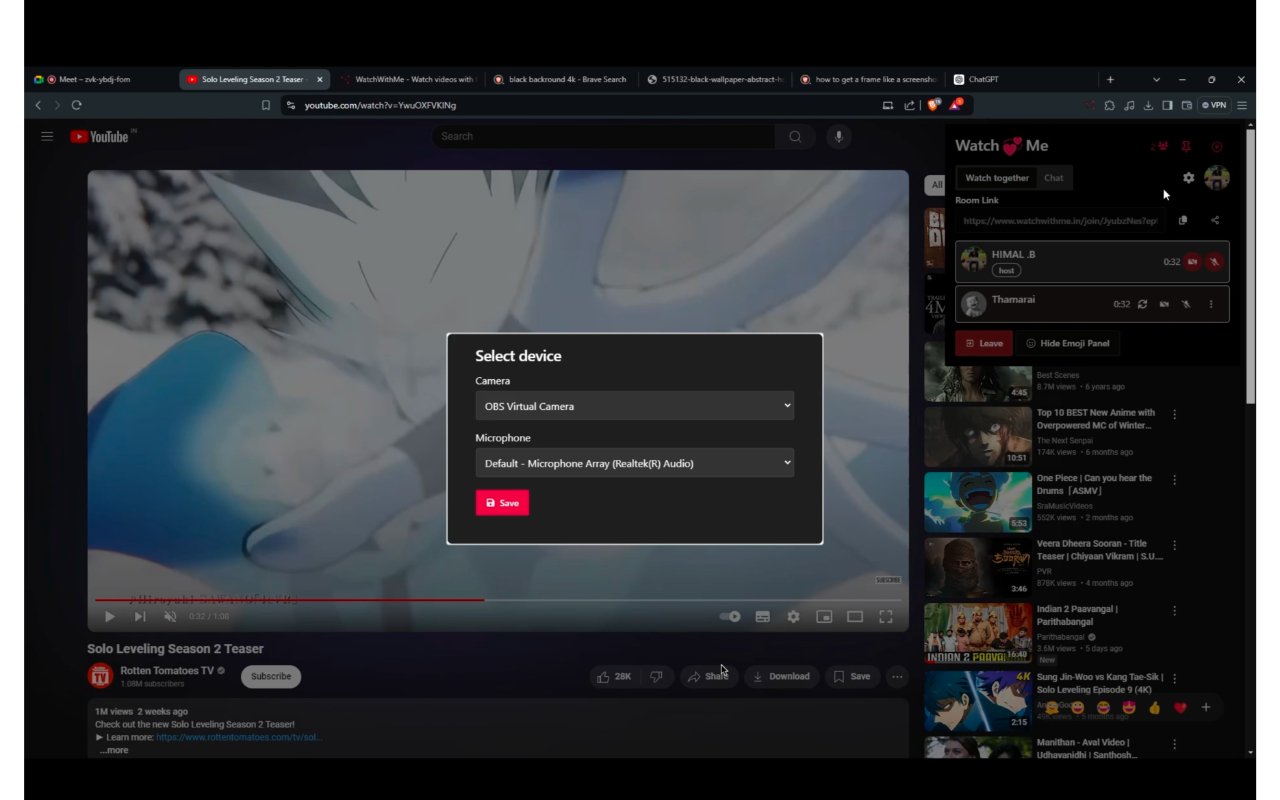
Task: Toggle subtitles in the video player
Action: click(762, 617)
